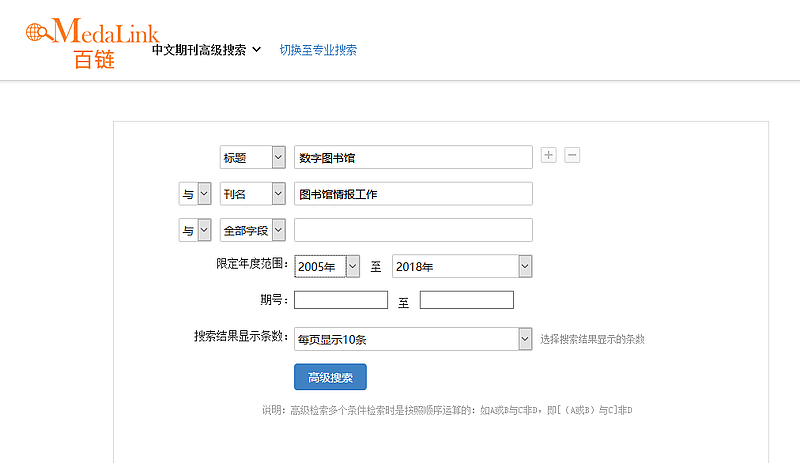Open the 2005年 start year dropdown

326,266
